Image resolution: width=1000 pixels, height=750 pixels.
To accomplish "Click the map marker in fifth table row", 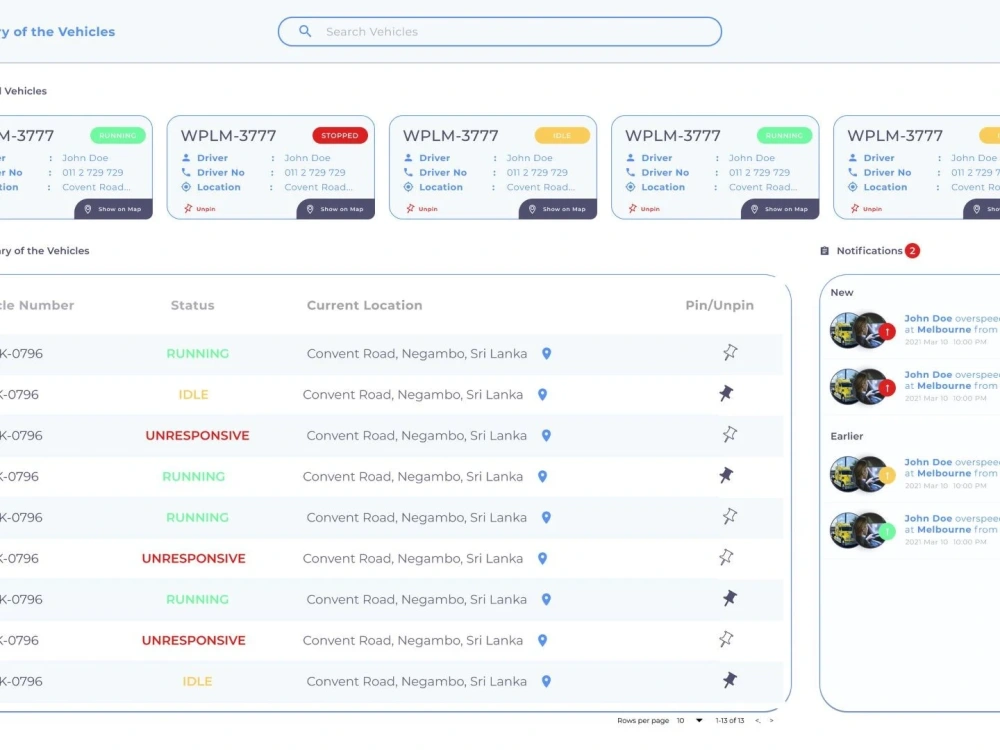I will tap(547, 517).
